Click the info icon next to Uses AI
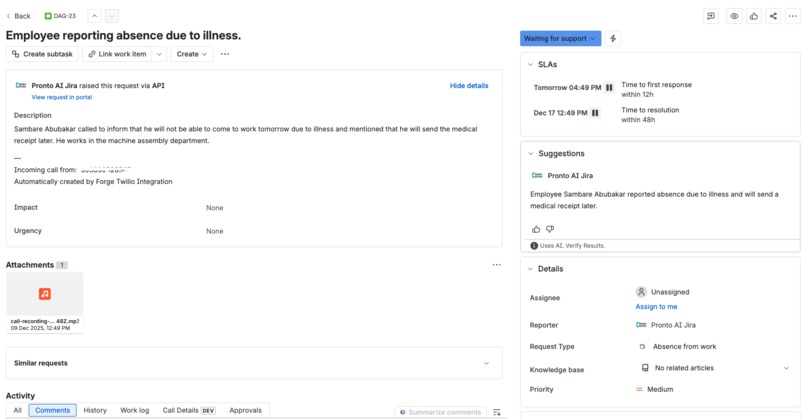Image resolution: width=806 pixels, height=419 pixels. coord(534,246)
